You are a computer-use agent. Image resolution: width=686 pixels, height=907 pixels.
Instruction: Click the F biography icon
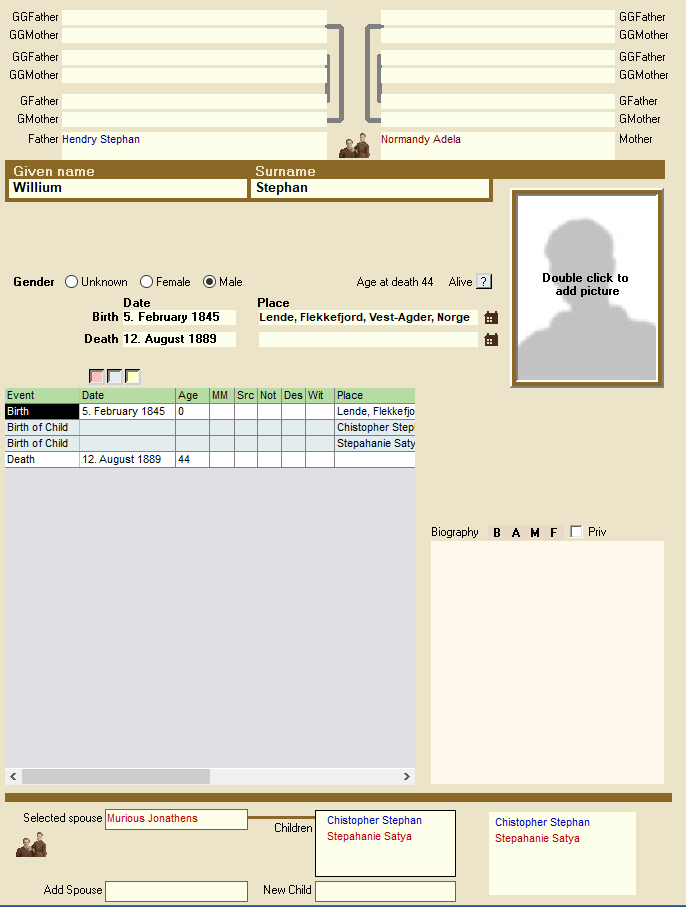(x=553, y=533)
